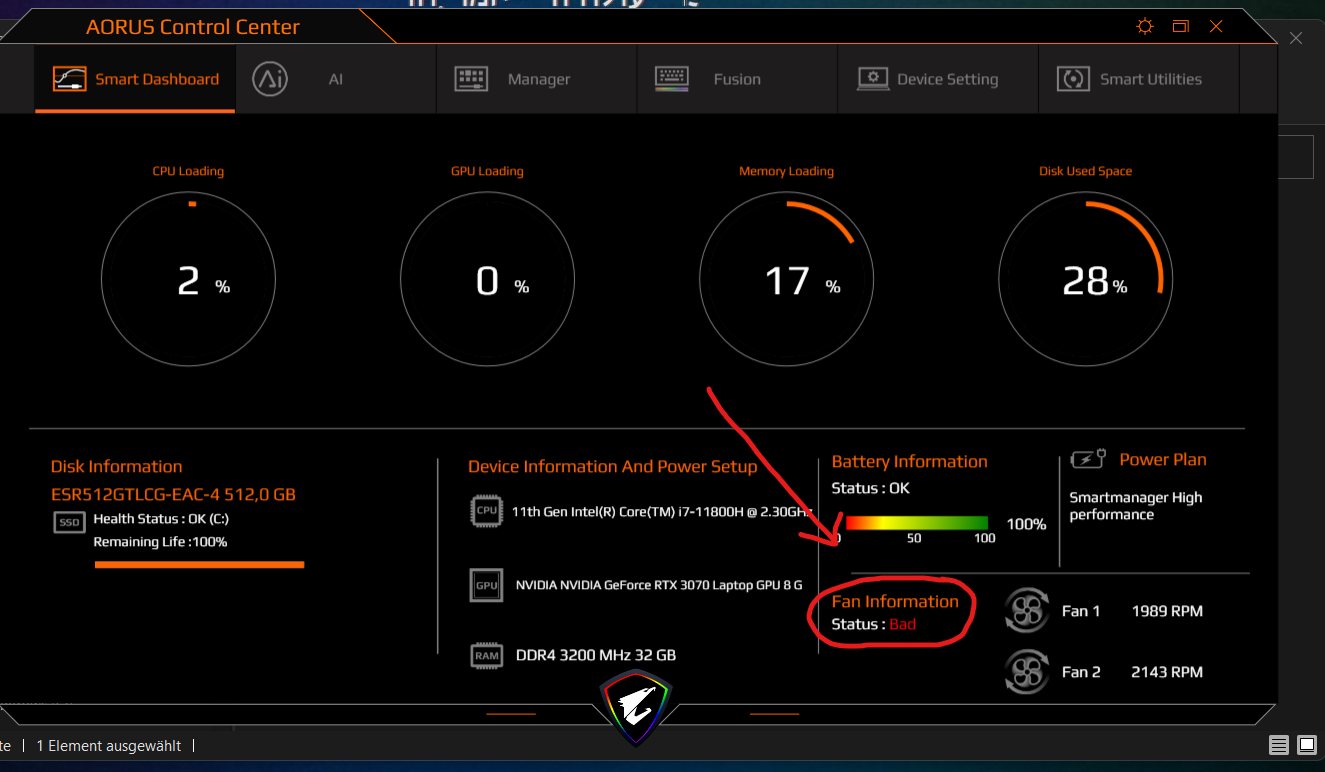The width and height of the screenshot is (1325, 772).
Task: Click the Device Setting laptop icon
Action: 873,79
